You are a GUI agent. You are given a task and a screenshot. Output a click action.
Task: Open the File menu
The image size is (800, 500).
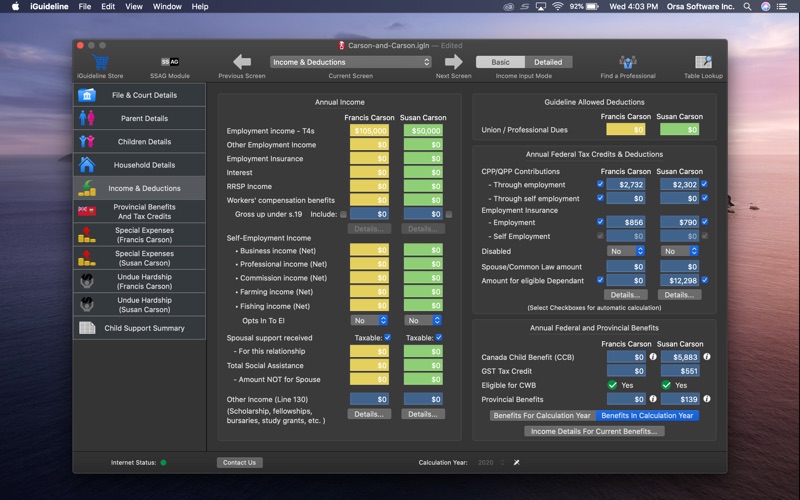tap(85, 7)
